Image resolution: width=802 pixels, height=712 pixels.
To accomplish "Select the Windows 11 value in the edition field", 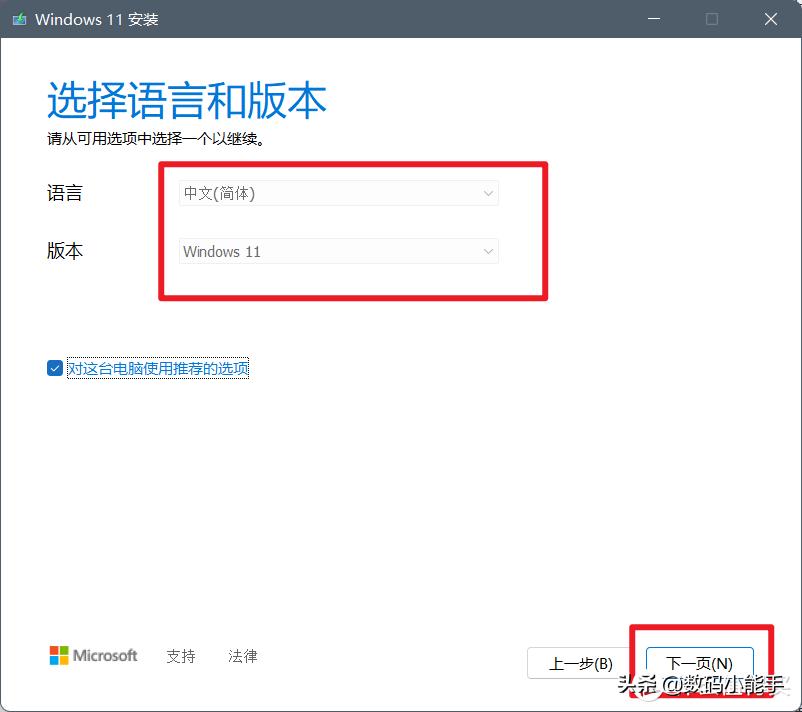I will (222, 251).
